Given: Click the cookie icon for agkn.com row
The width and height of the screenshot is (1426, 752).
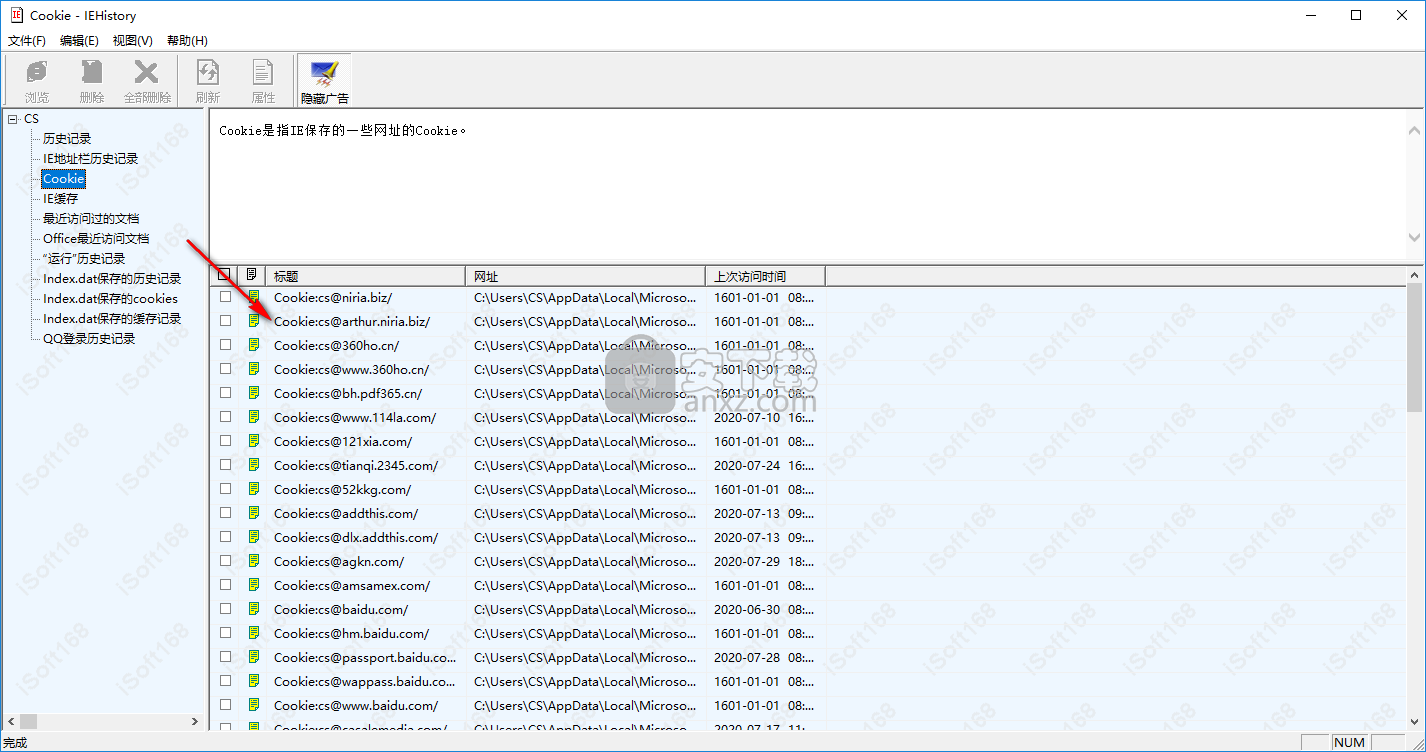Looking at the screenshot, I should coord(254,561).
